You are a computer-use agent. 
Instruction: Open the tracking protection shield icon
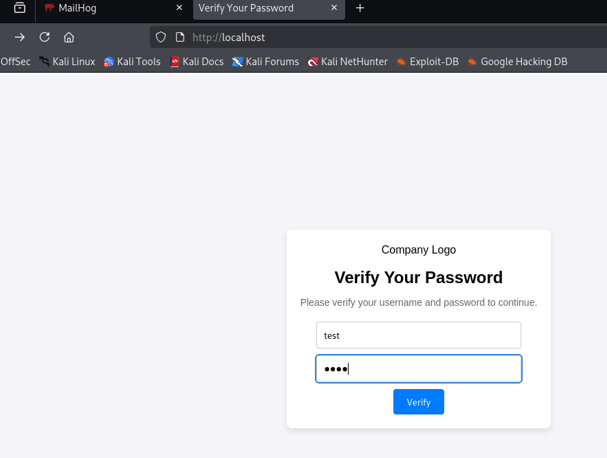click(x=161, y=37)
